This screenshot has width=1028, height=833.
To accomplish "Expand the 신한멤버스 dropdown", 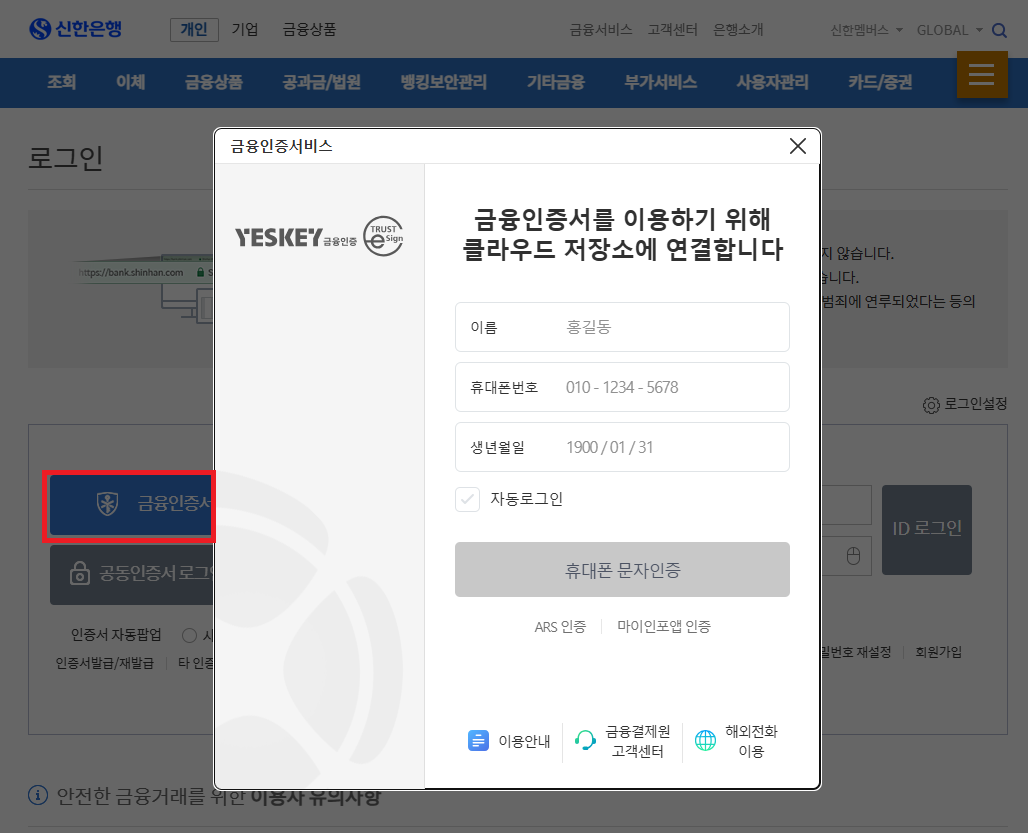I will [x=864, y=29].
